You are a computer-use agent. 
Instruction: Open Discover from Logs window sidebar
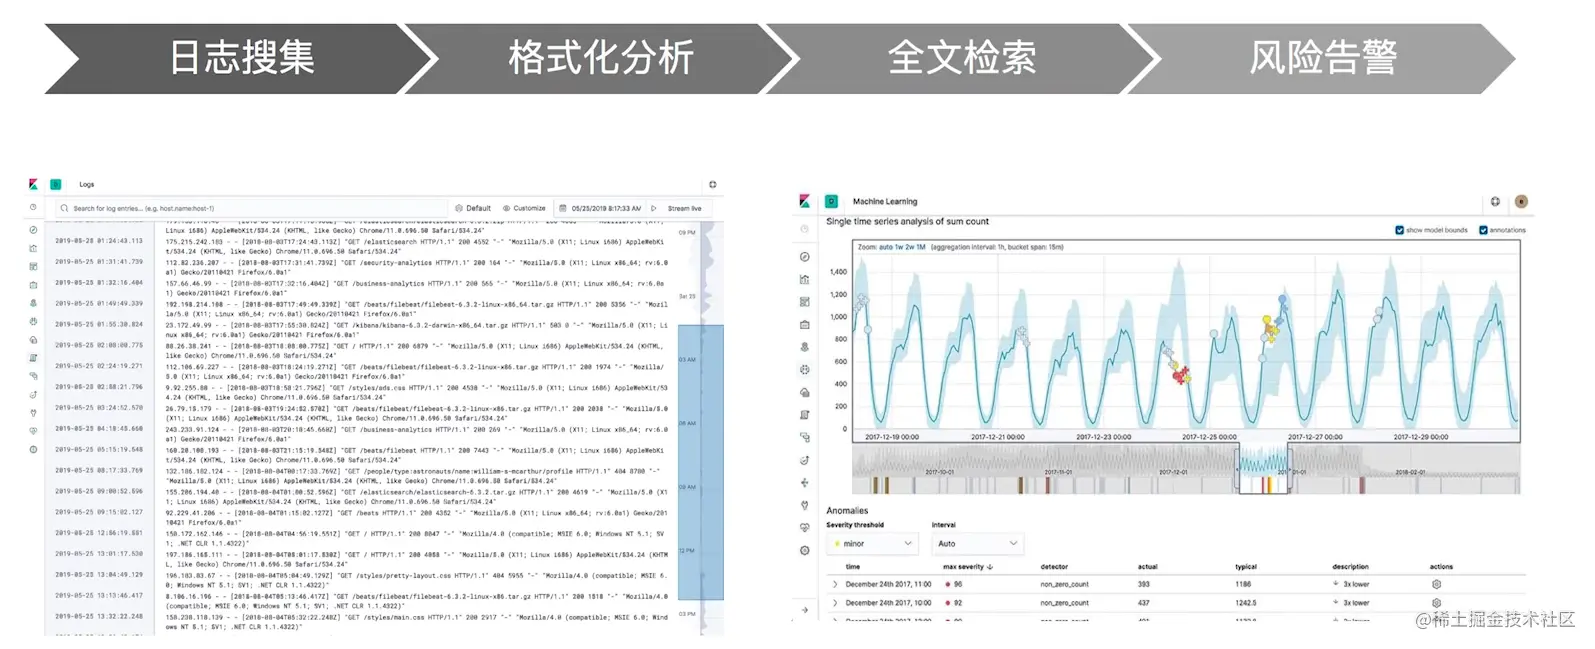pos(33,230)
